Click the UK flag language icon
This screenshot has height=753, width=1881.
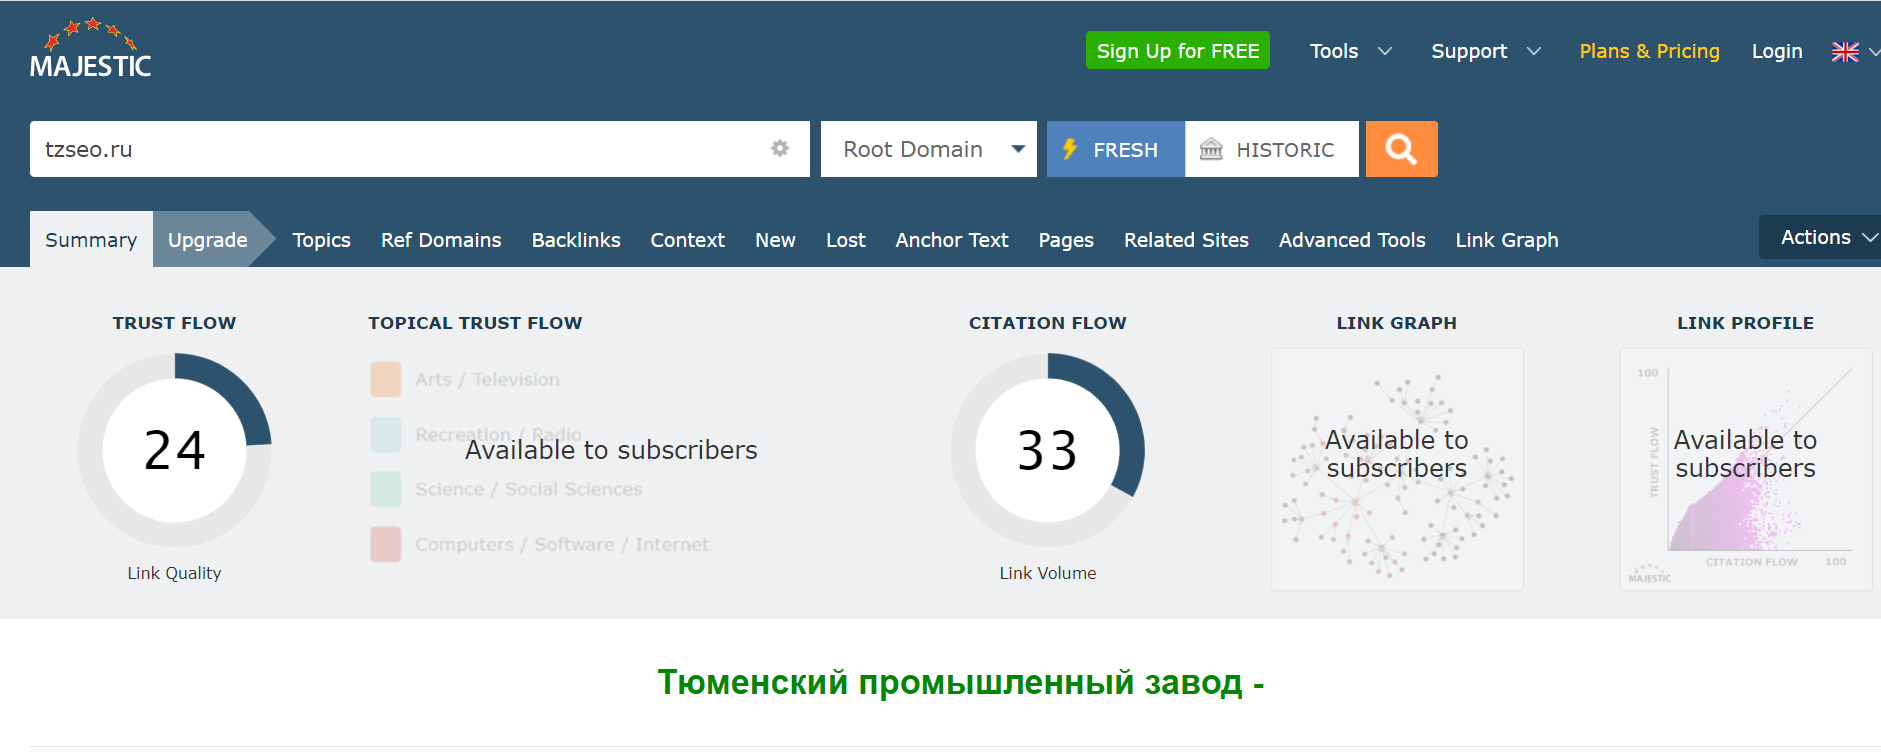click(1845, 52)
